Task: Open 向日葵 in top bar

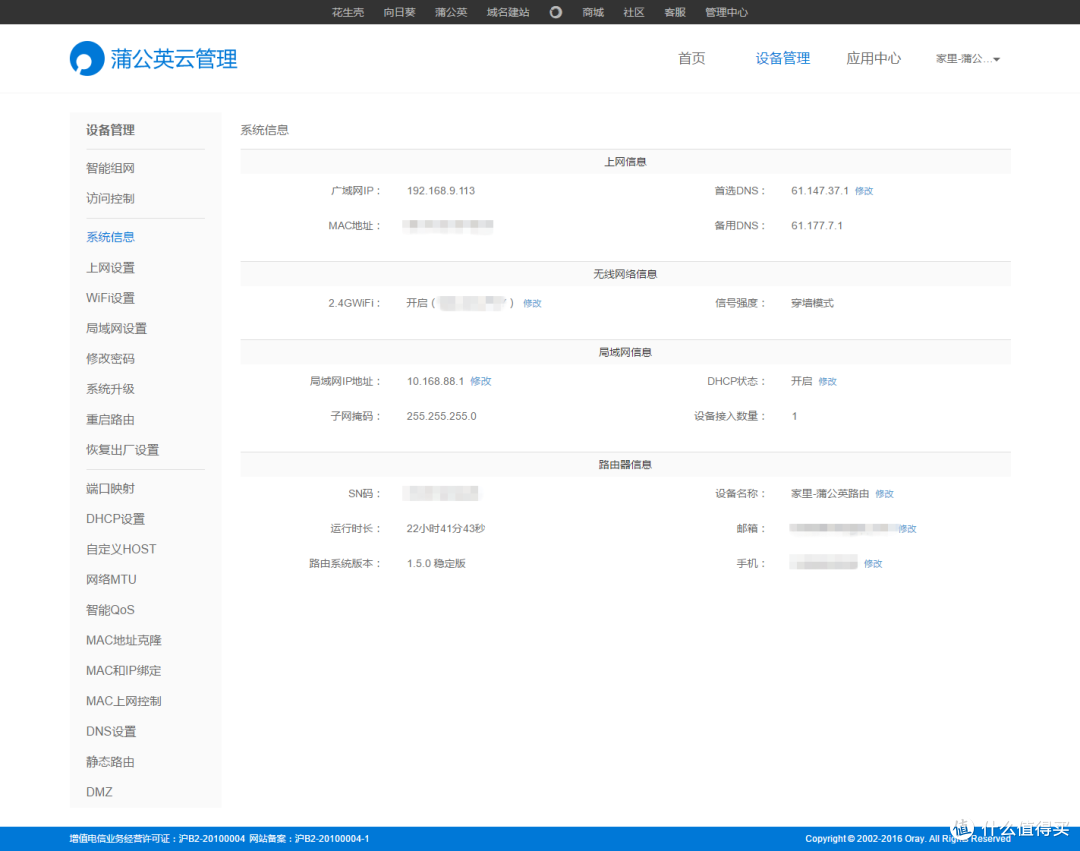Action: [x=399, y=12]
